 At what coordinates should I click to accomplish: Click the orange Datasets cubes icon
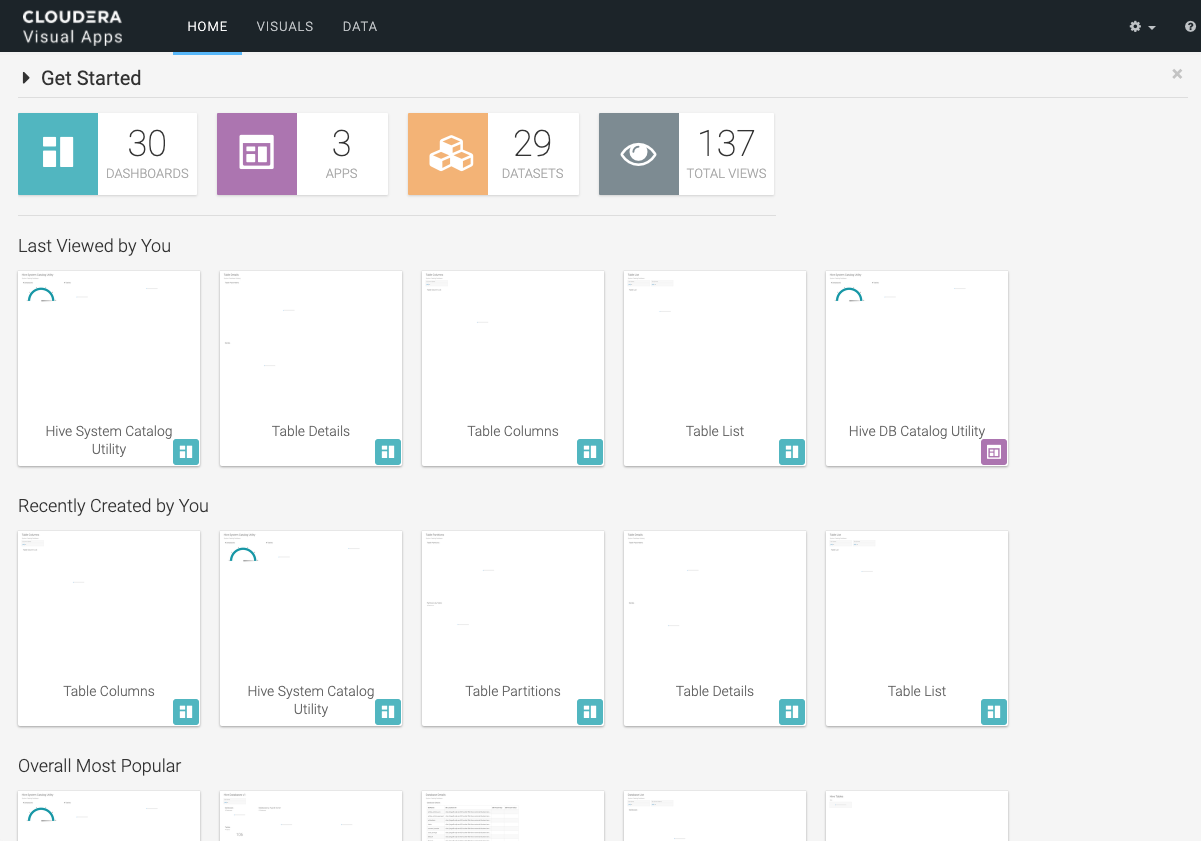pos(448,154)
